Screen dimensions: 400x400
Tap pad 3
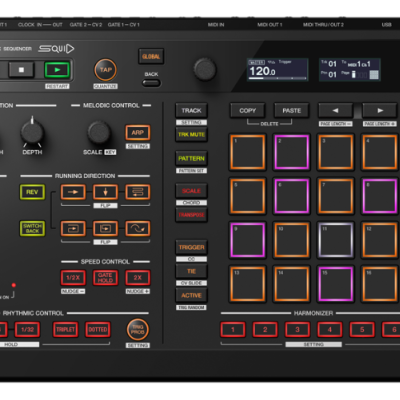point(336,152)
